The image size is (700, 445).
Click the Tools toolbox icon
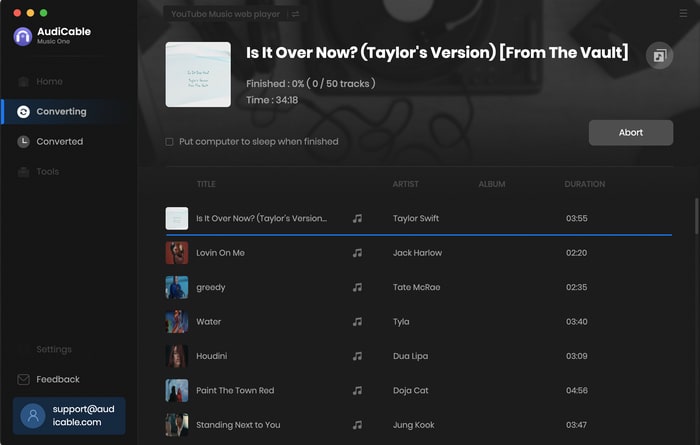click(x=23, y=171)
